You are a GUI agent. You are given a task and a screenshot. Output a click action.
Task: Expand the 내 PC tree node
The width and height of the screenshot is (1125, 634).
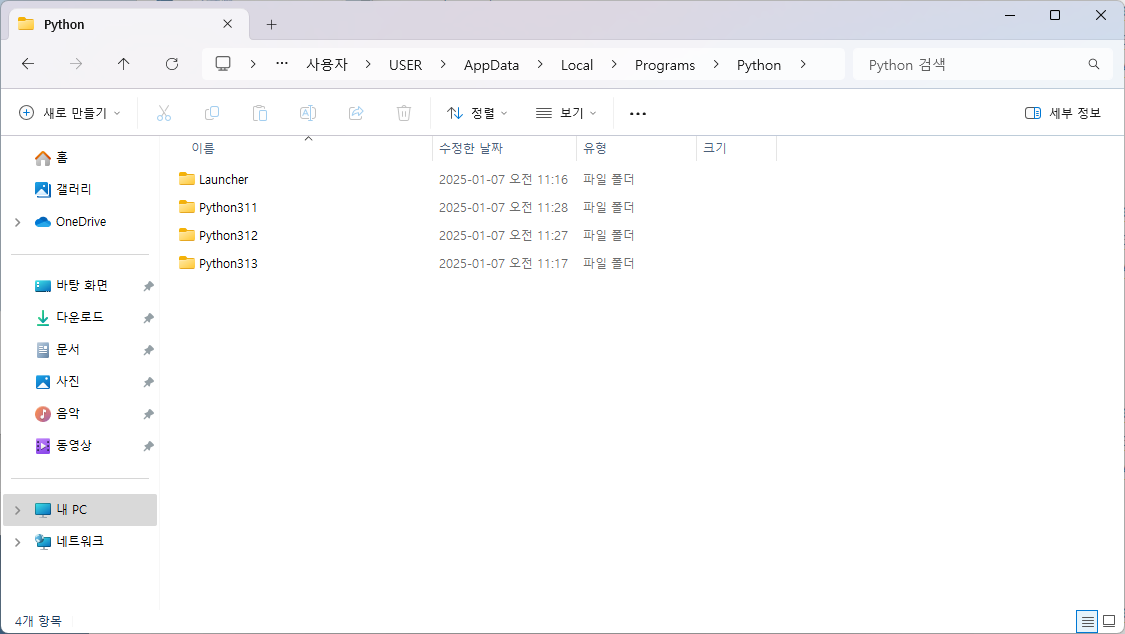(17, 510)
